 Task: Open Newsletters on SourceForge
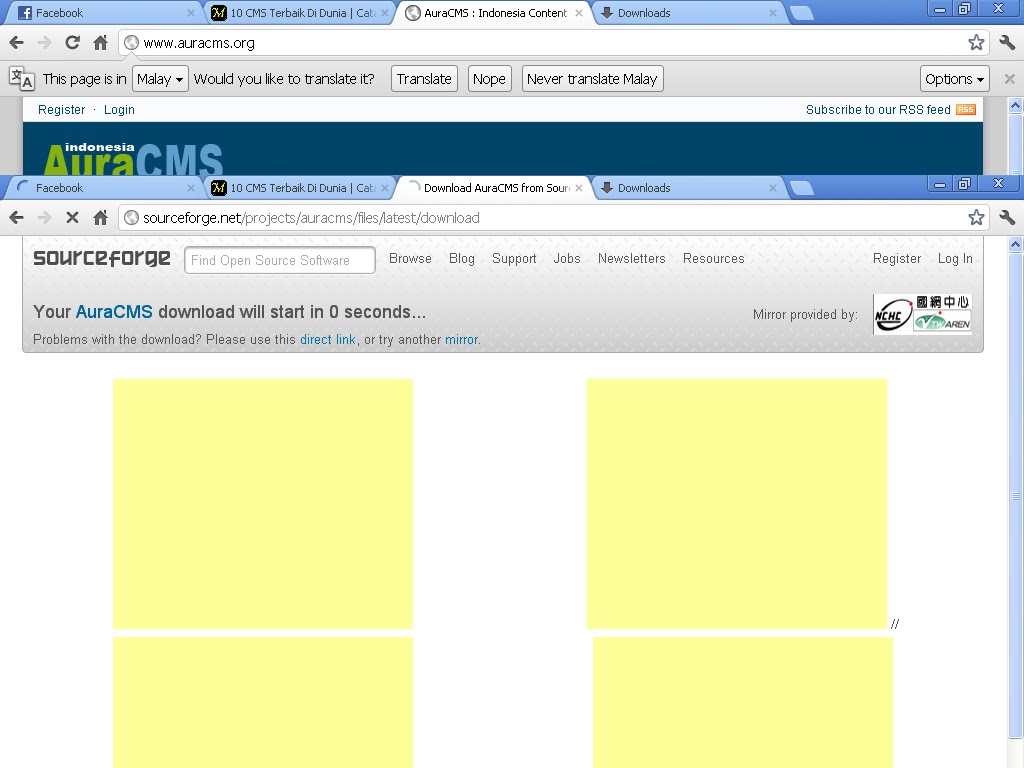tap(632, 259)
